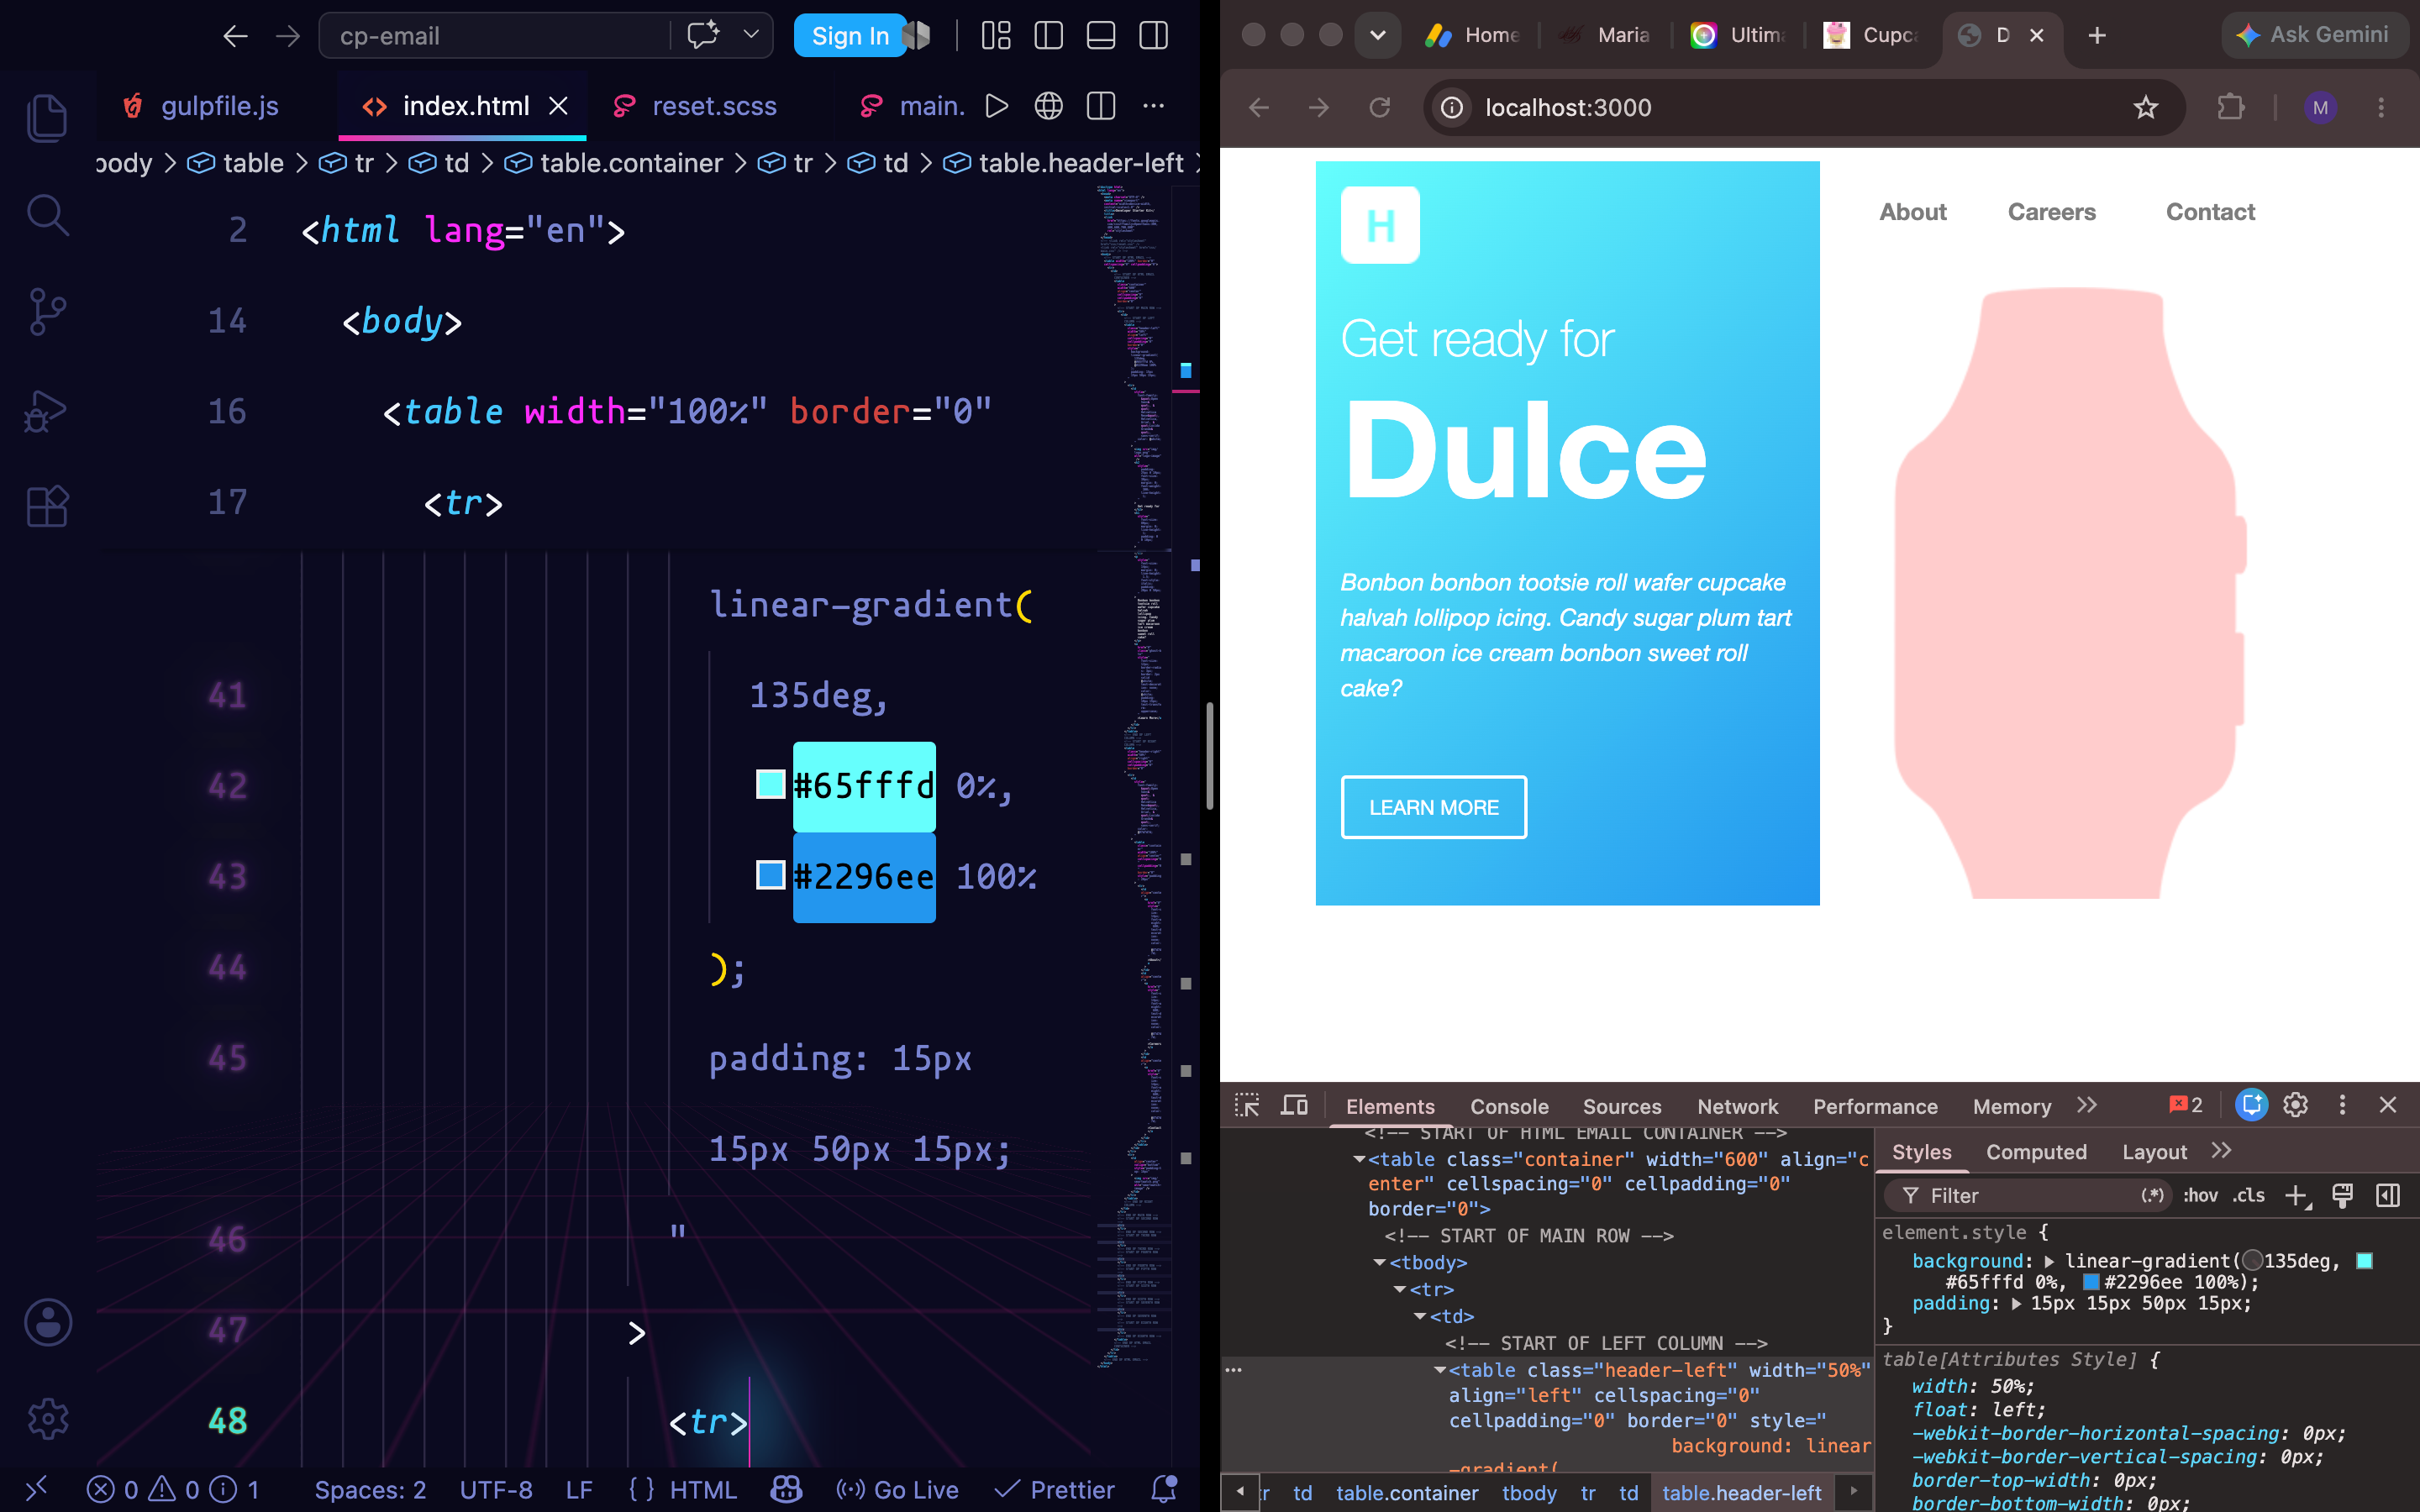Bookmark this page with the star icon

2146,107
